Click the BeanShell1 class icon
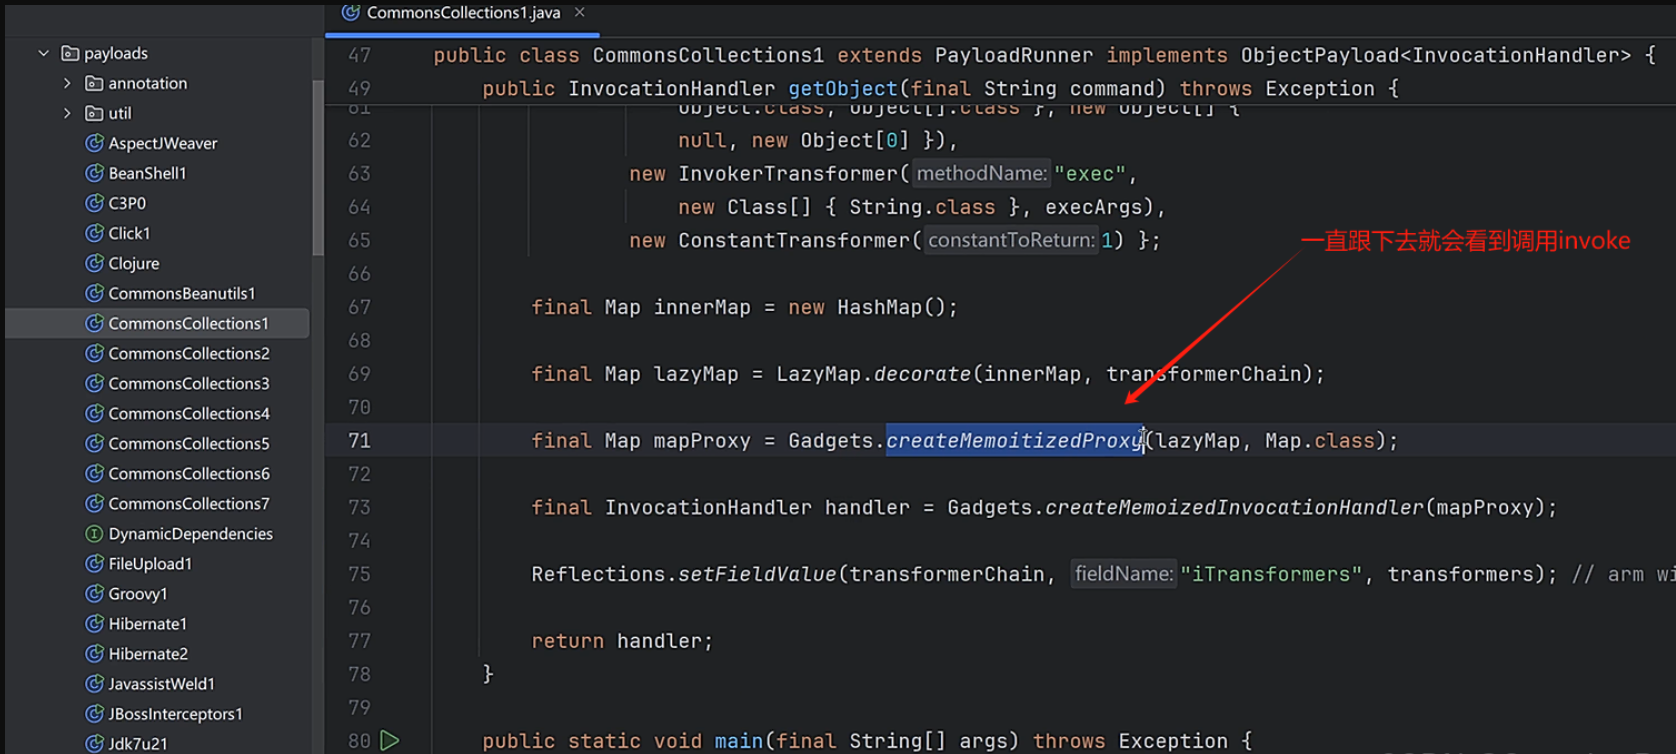This screenshot has width=1676, height=754. coord(94,173)
